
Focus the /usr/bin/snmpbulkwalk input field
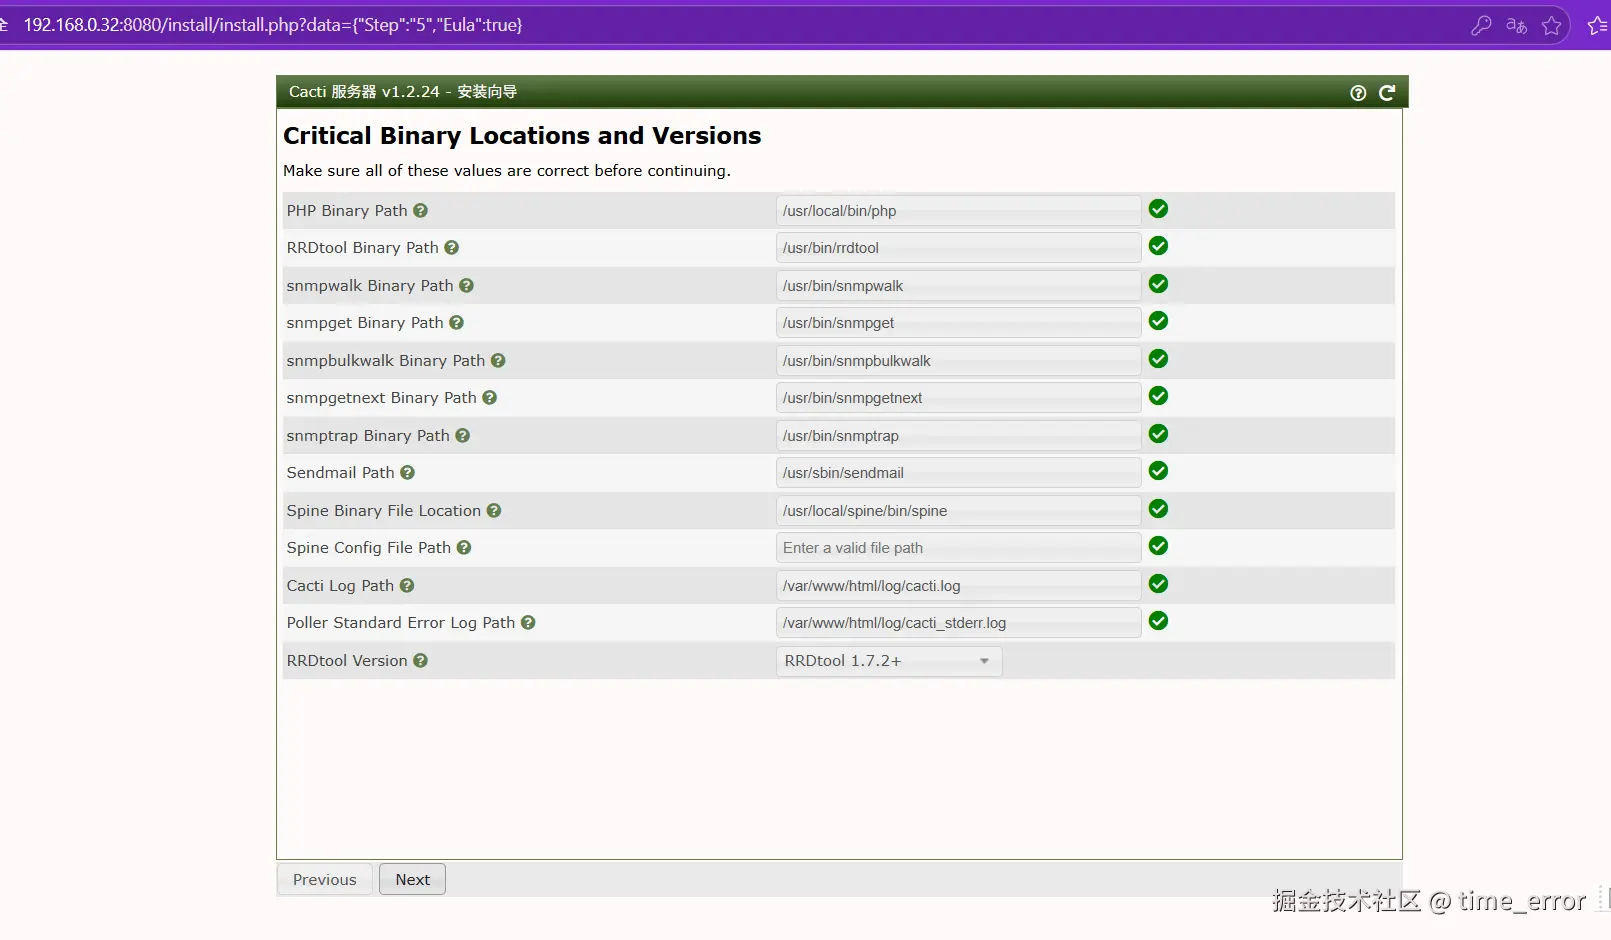point(958,361)
